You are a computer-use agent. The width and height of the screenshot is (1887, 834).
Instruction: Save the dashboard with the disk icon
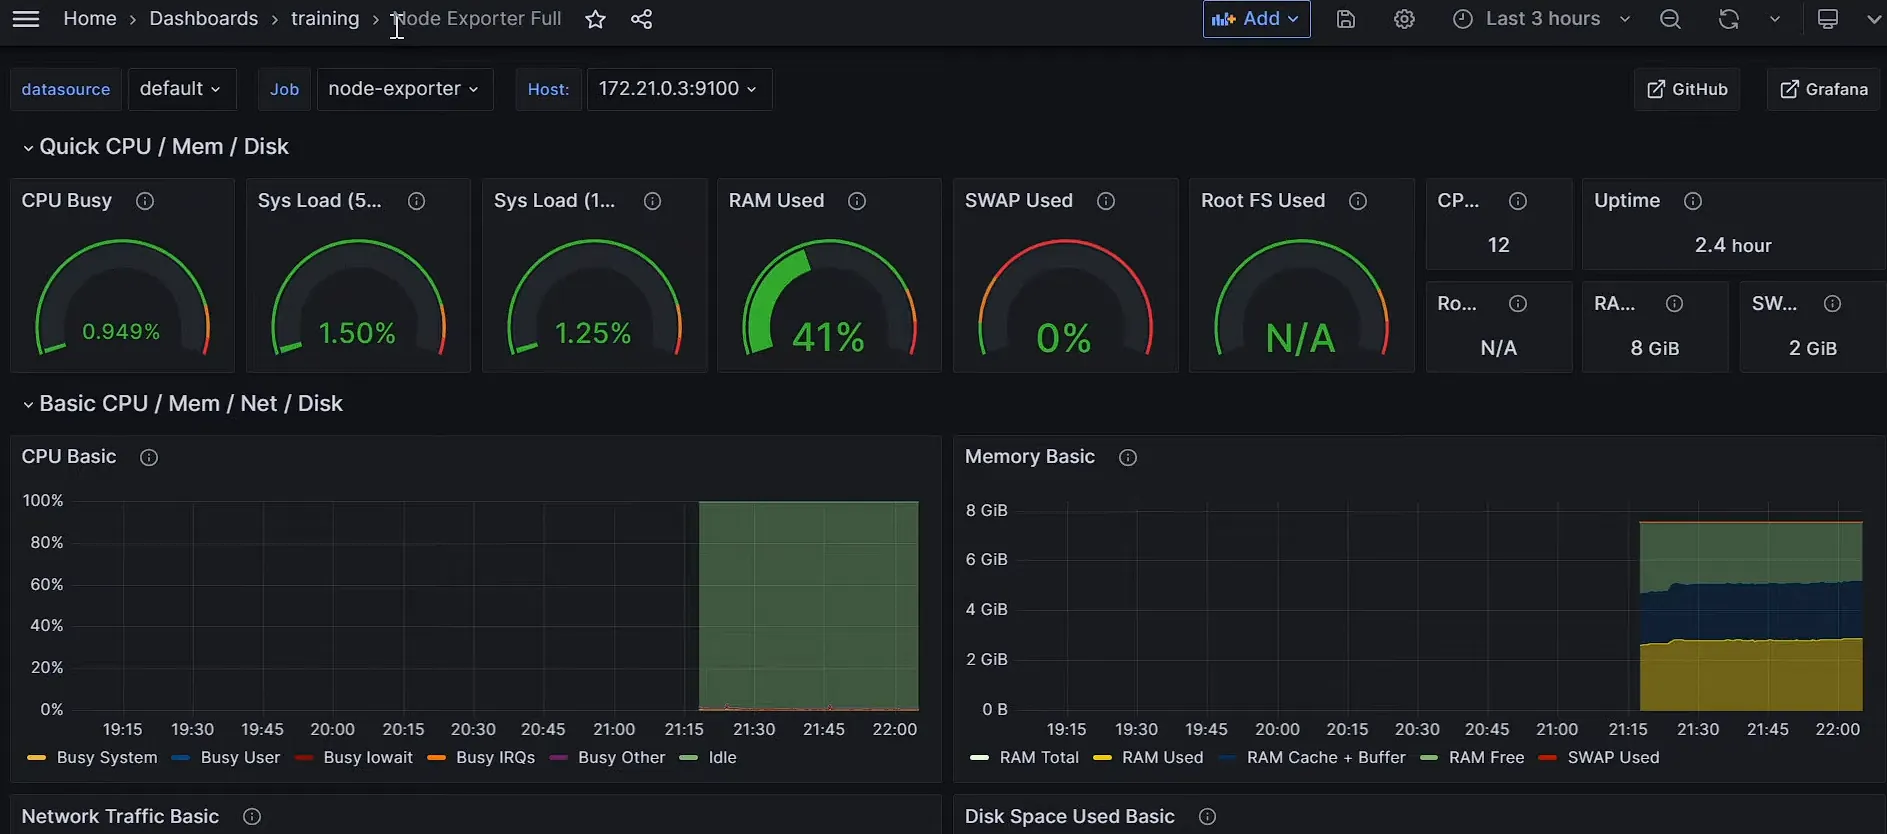(1346, 19)
